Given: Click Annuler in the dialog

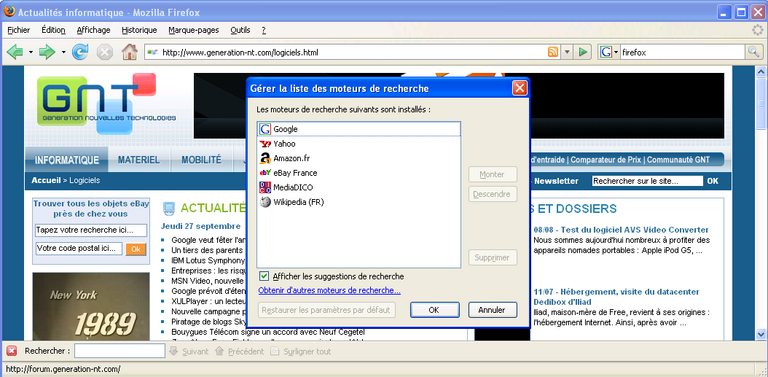Looking at the screenshot, I should pos(493,310).
